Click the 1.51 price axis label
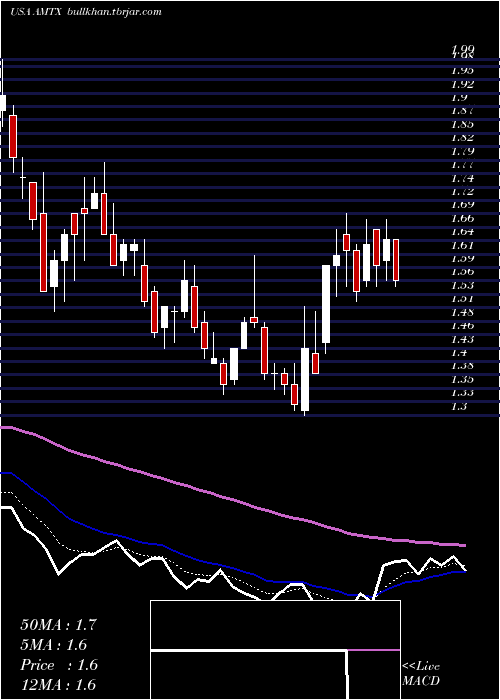Image resolution: width=500 pixels, height=700 pixels. point(462,299)
